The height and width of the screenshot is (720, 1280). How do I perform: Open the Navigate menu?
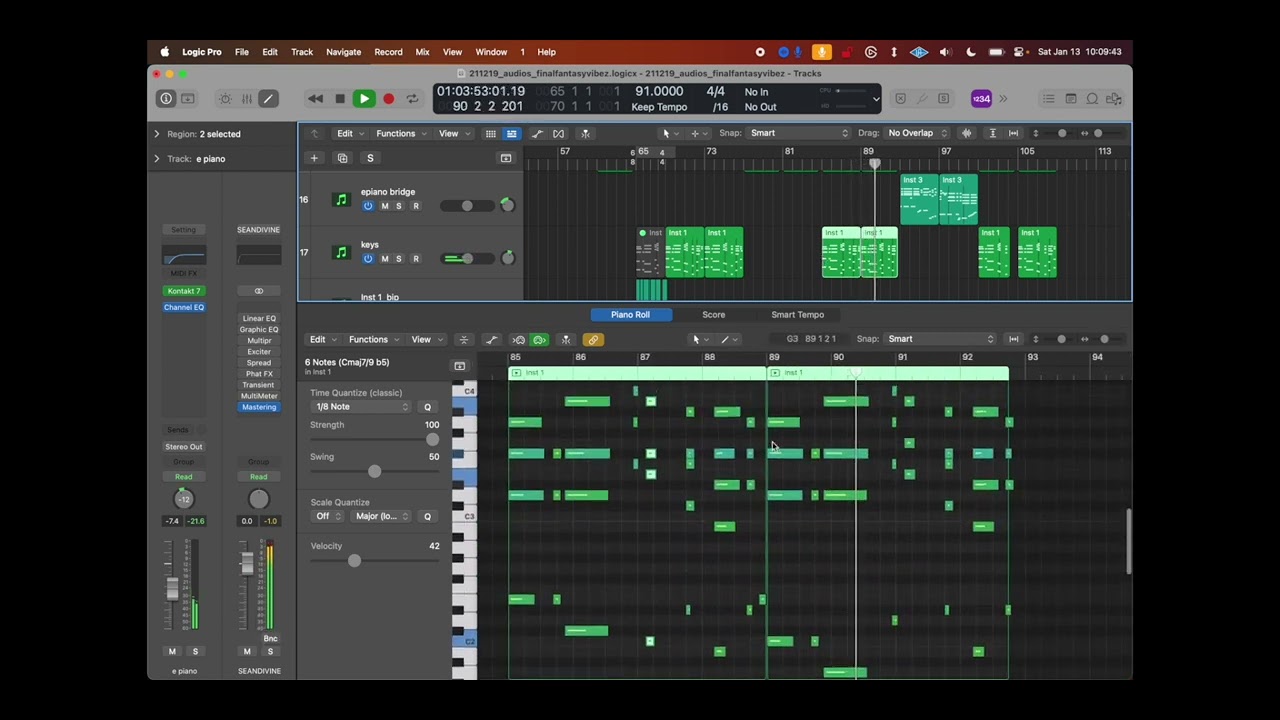click(x=343, y=52)
